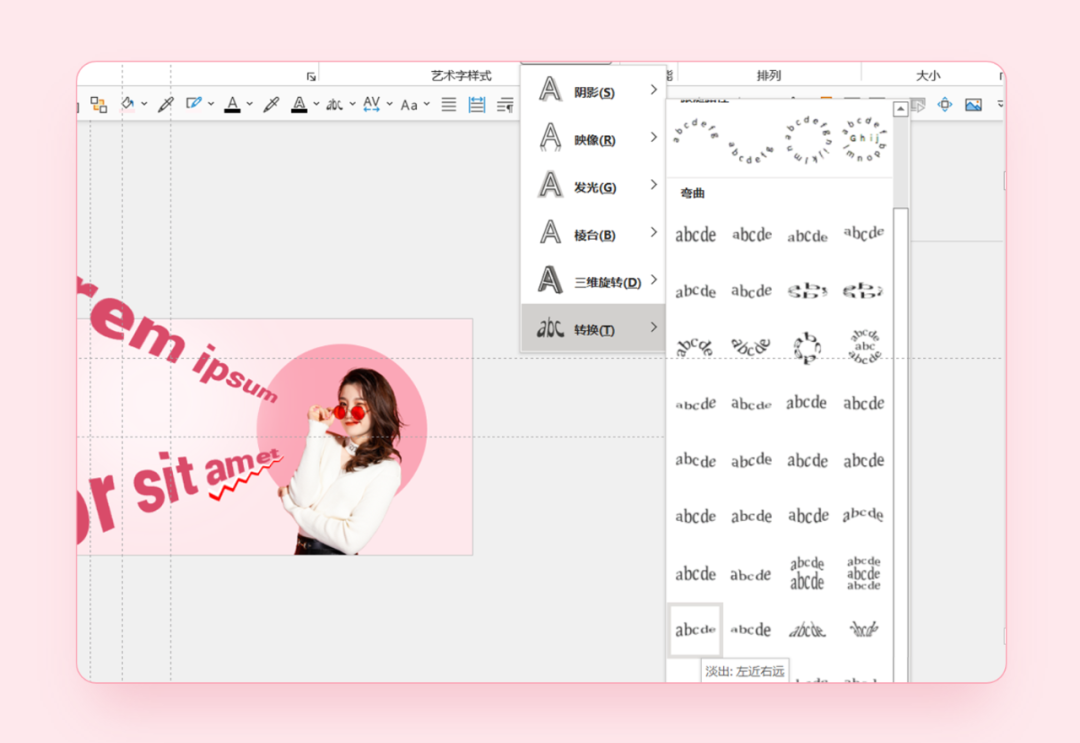
Task: Expand the 转换(T) transform submenu arrow
Action: pyautogui.click(x=654, y=328)
